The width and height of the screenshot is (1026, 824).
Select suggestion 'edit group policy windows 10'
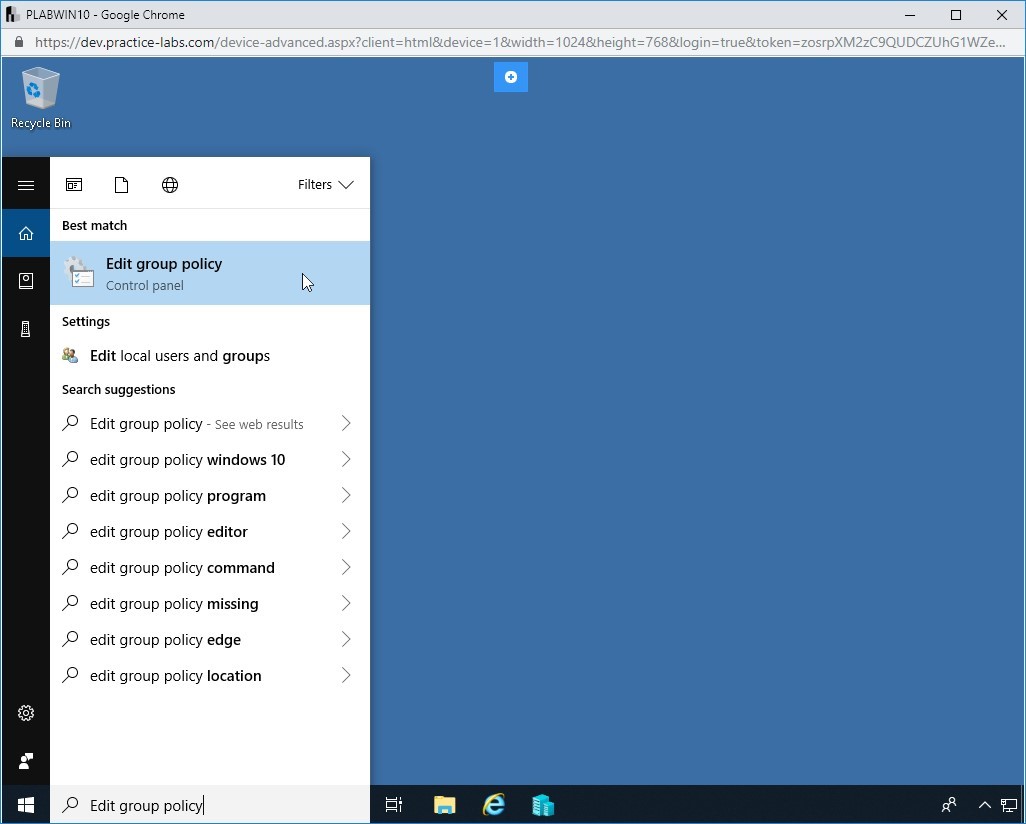point(210,459)
